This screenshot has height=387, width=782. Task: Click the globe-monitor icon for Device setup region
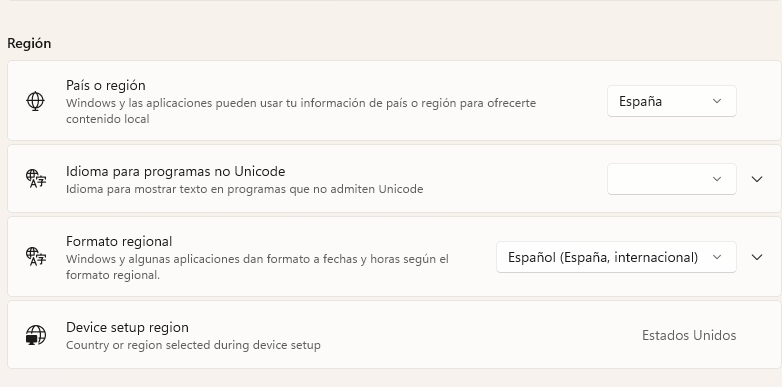pyautogui.click(x=35, y=335)
